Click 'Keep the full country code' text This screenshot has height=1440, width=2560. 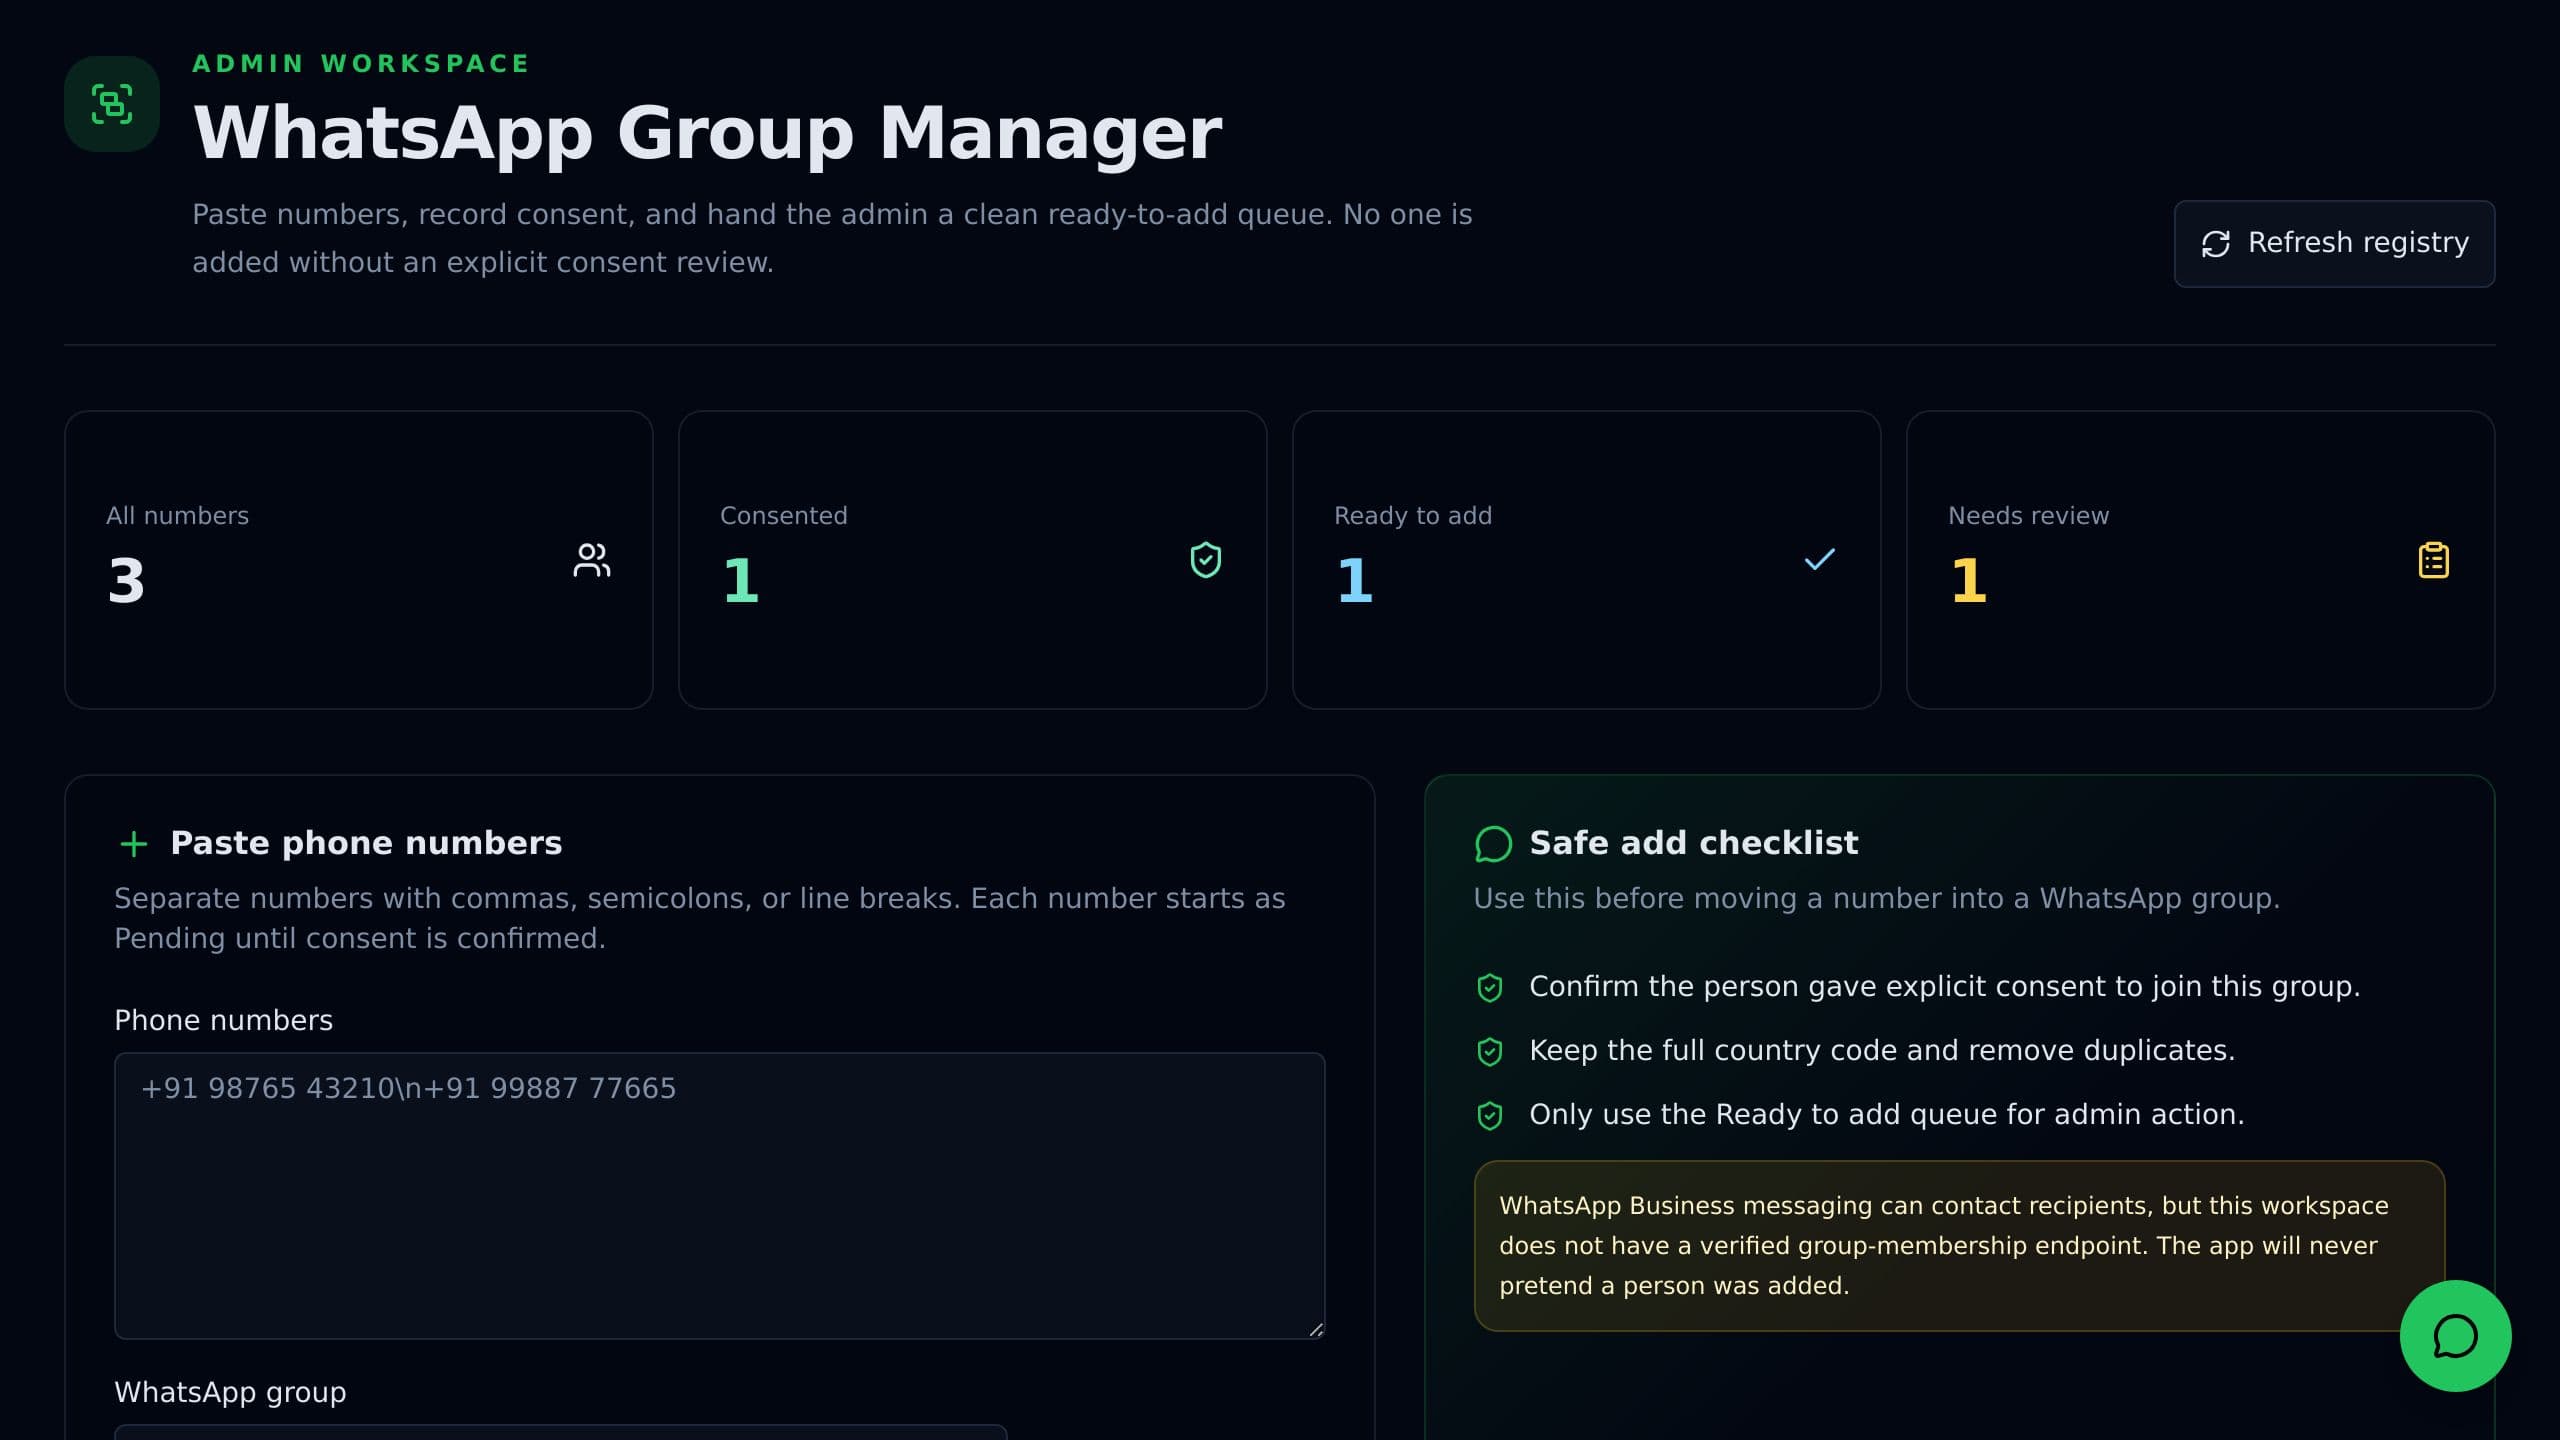coord(1881,1051)
